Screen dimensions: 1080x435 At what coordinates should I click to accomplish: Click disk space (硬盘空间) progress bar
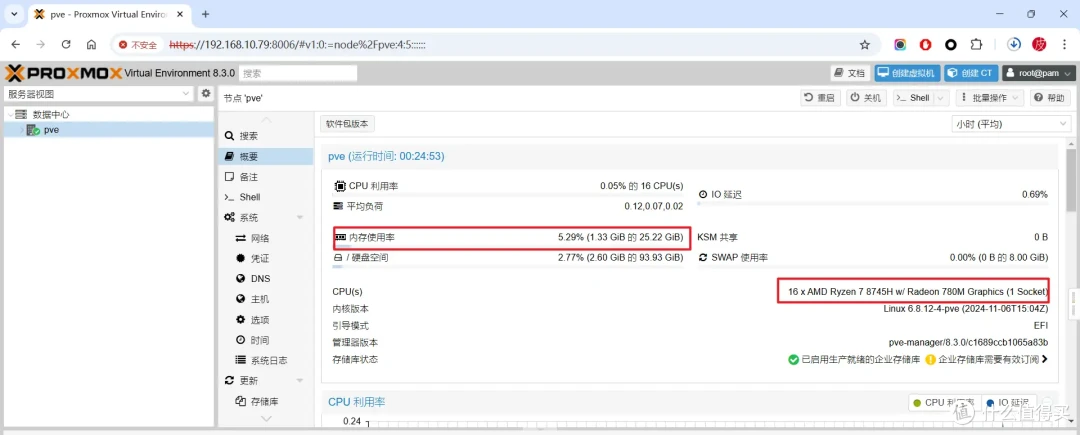[508, 267]
